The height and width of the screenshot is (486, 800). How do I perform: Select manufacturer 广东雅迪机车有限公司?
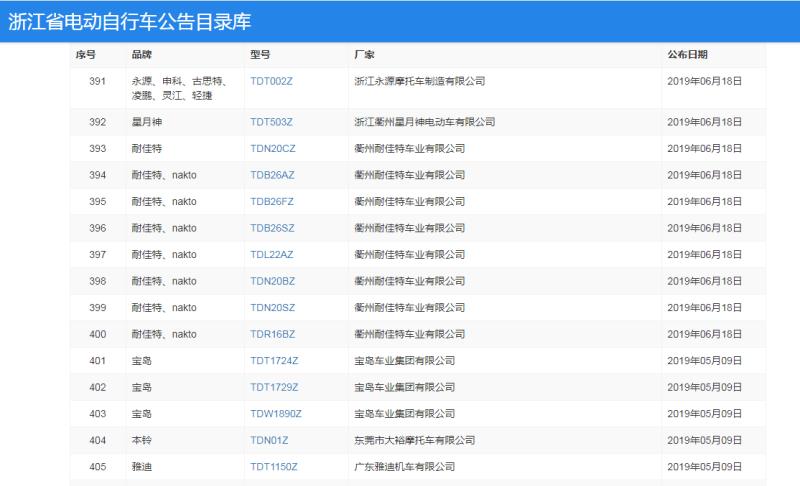[404, 467]
